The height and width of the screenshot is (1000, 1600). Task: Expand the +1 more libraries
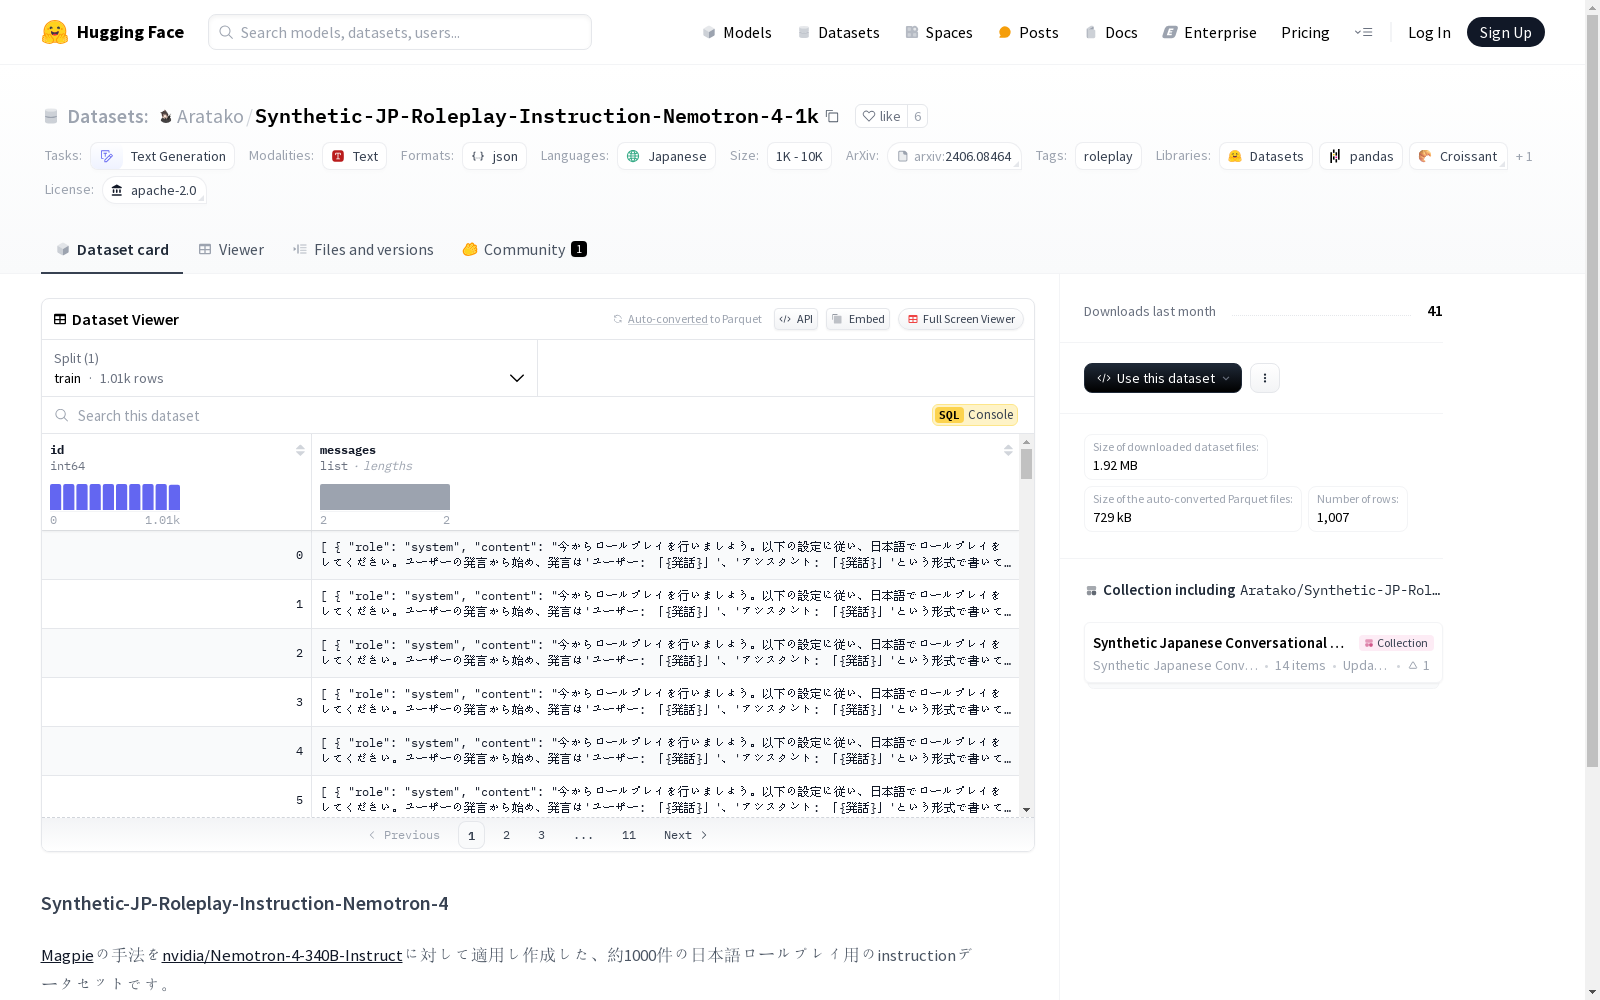click(1524, 156)
